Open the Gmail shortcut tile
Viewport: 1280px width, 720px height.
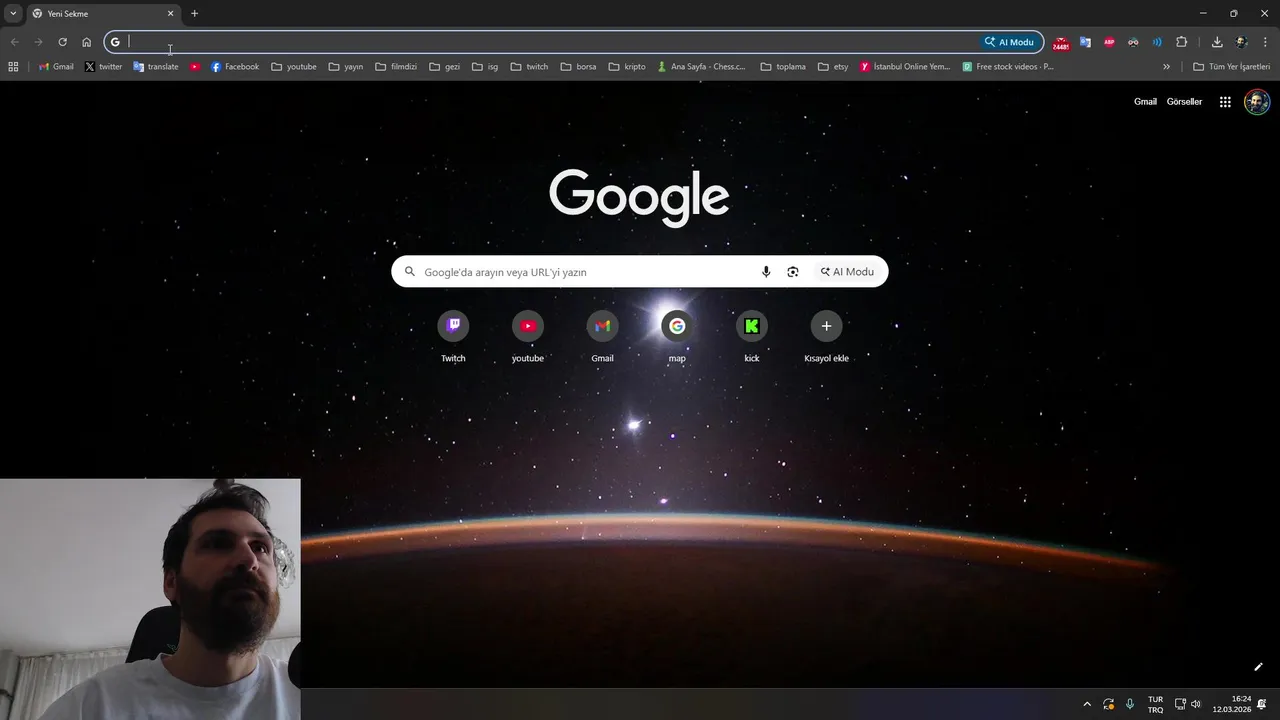click(602, 336)
